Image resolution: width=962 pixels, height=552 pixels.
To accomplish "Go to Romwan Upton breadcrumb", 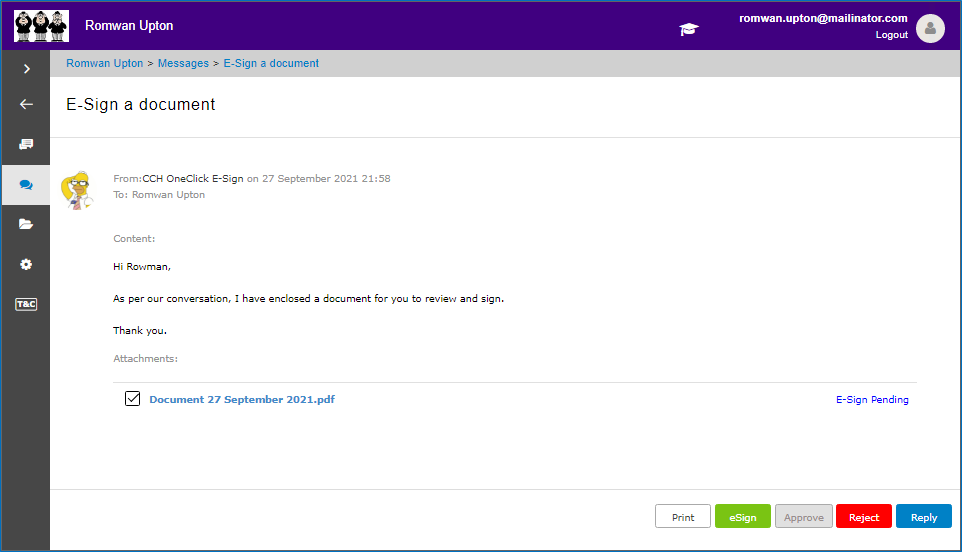I will 104,63.
